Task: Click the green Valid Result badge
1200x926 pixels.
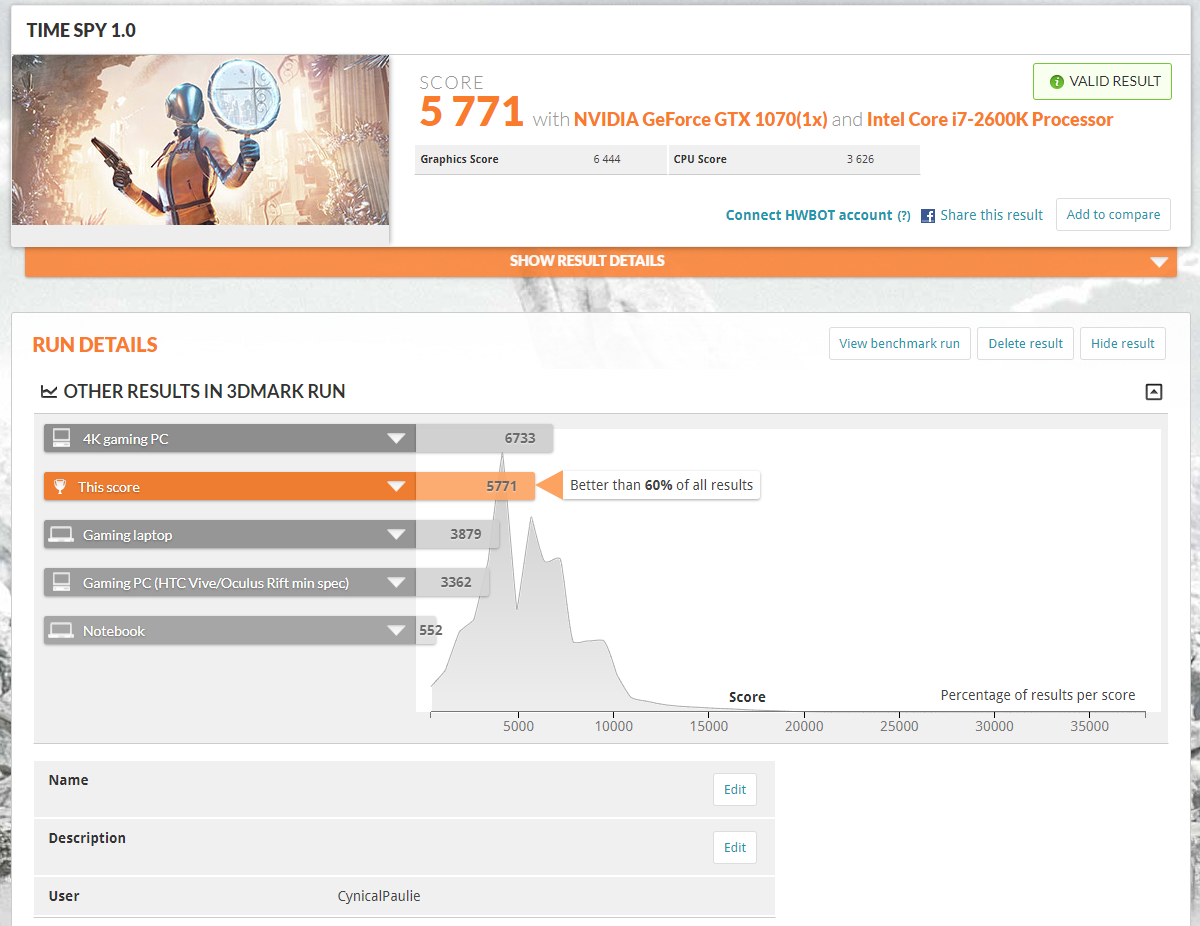Action: pyautogui.click(x=1102, y=82)
